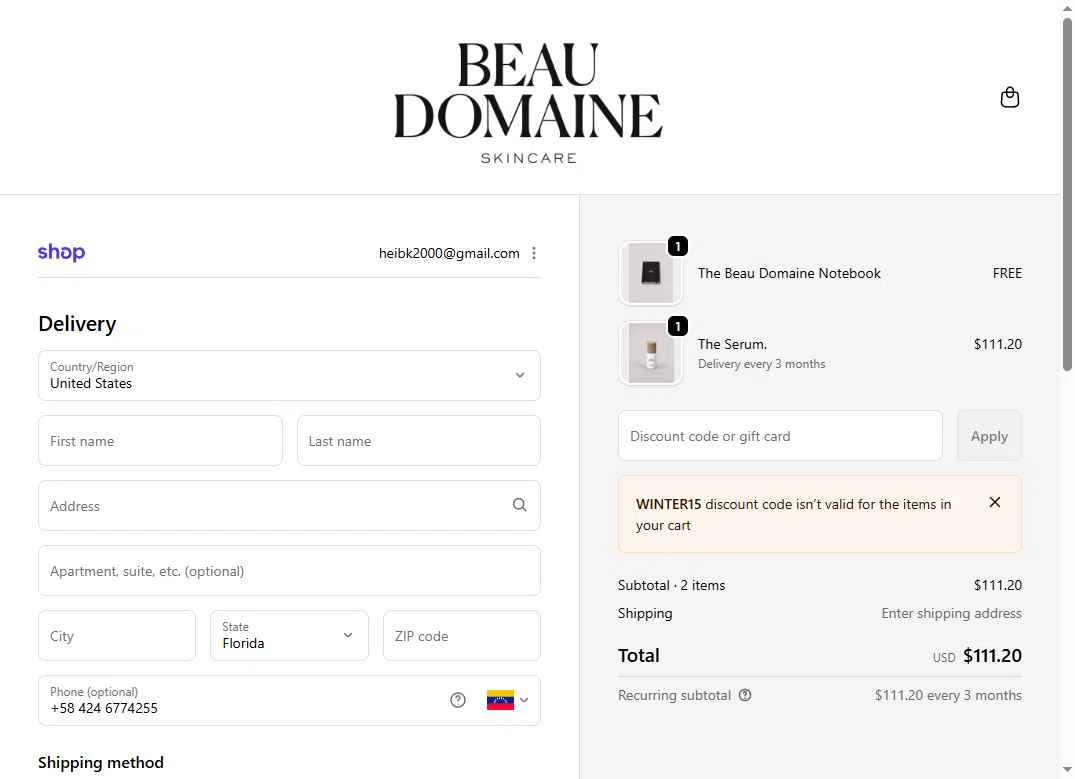Open the Country/Region dropdown

point(289,376)
